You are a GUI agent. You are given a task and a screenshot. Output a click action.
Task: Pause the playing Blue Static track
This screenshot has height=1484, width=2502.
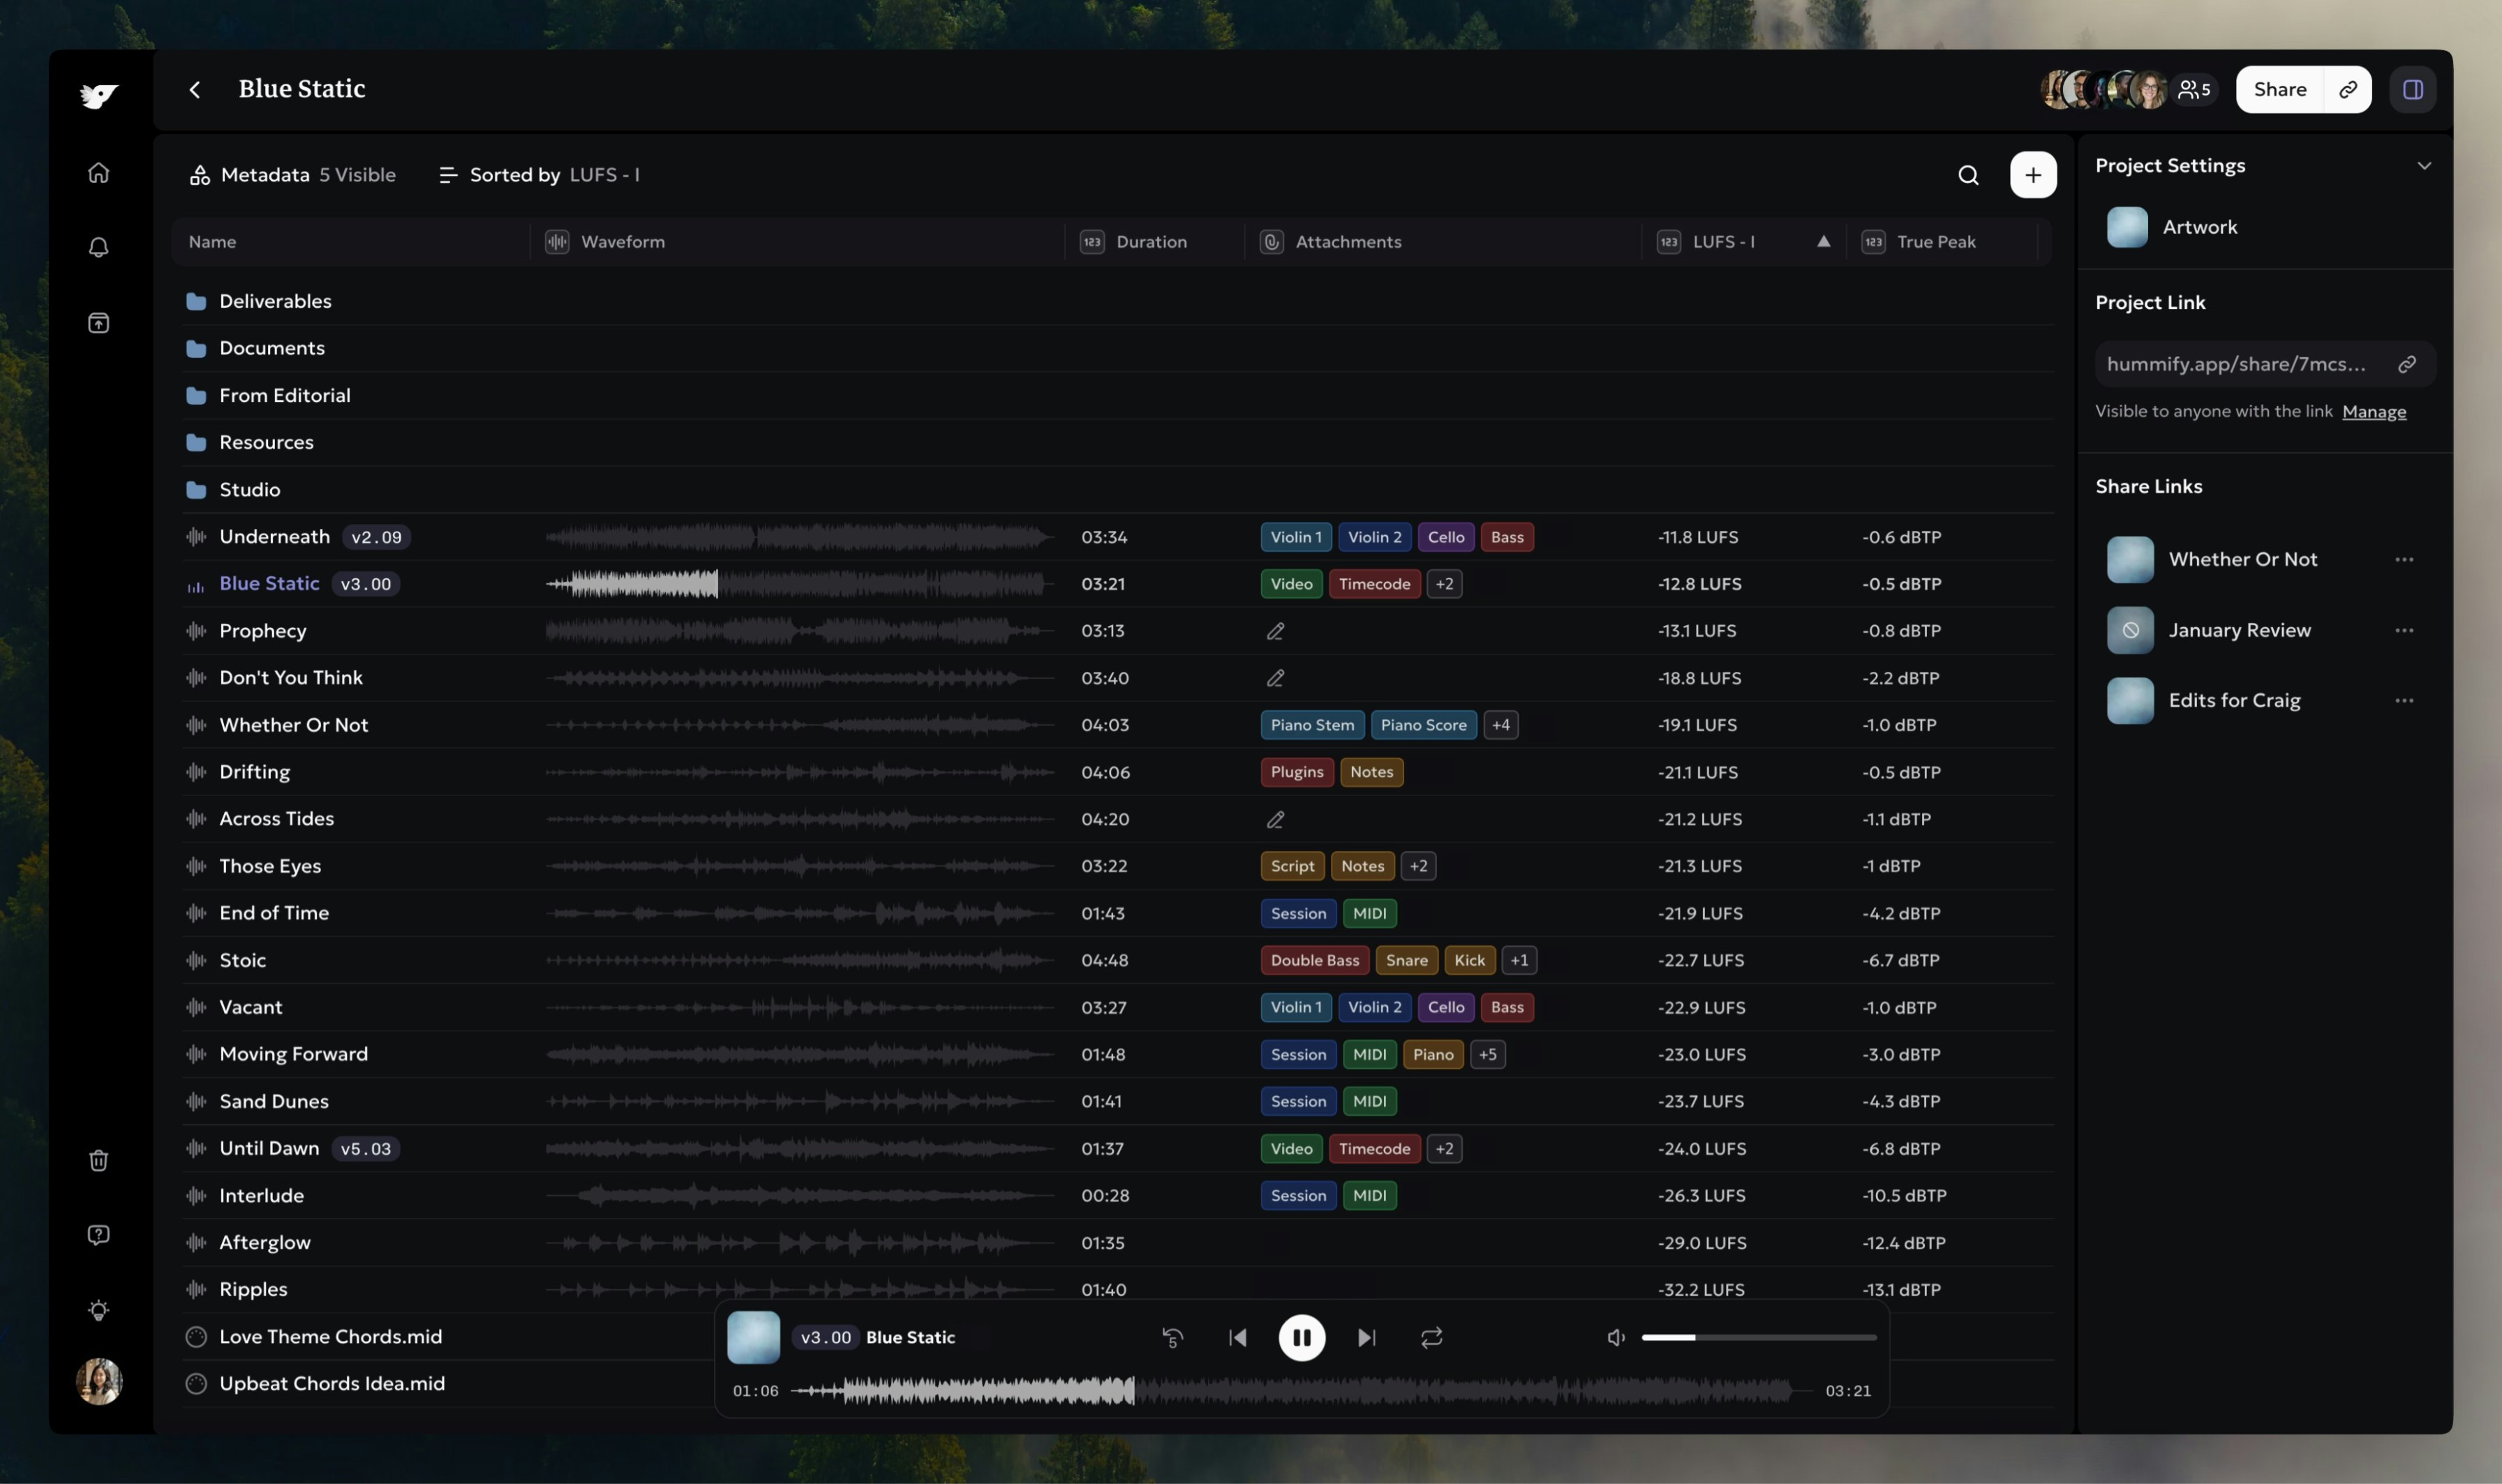(x=1301, y=1337)
